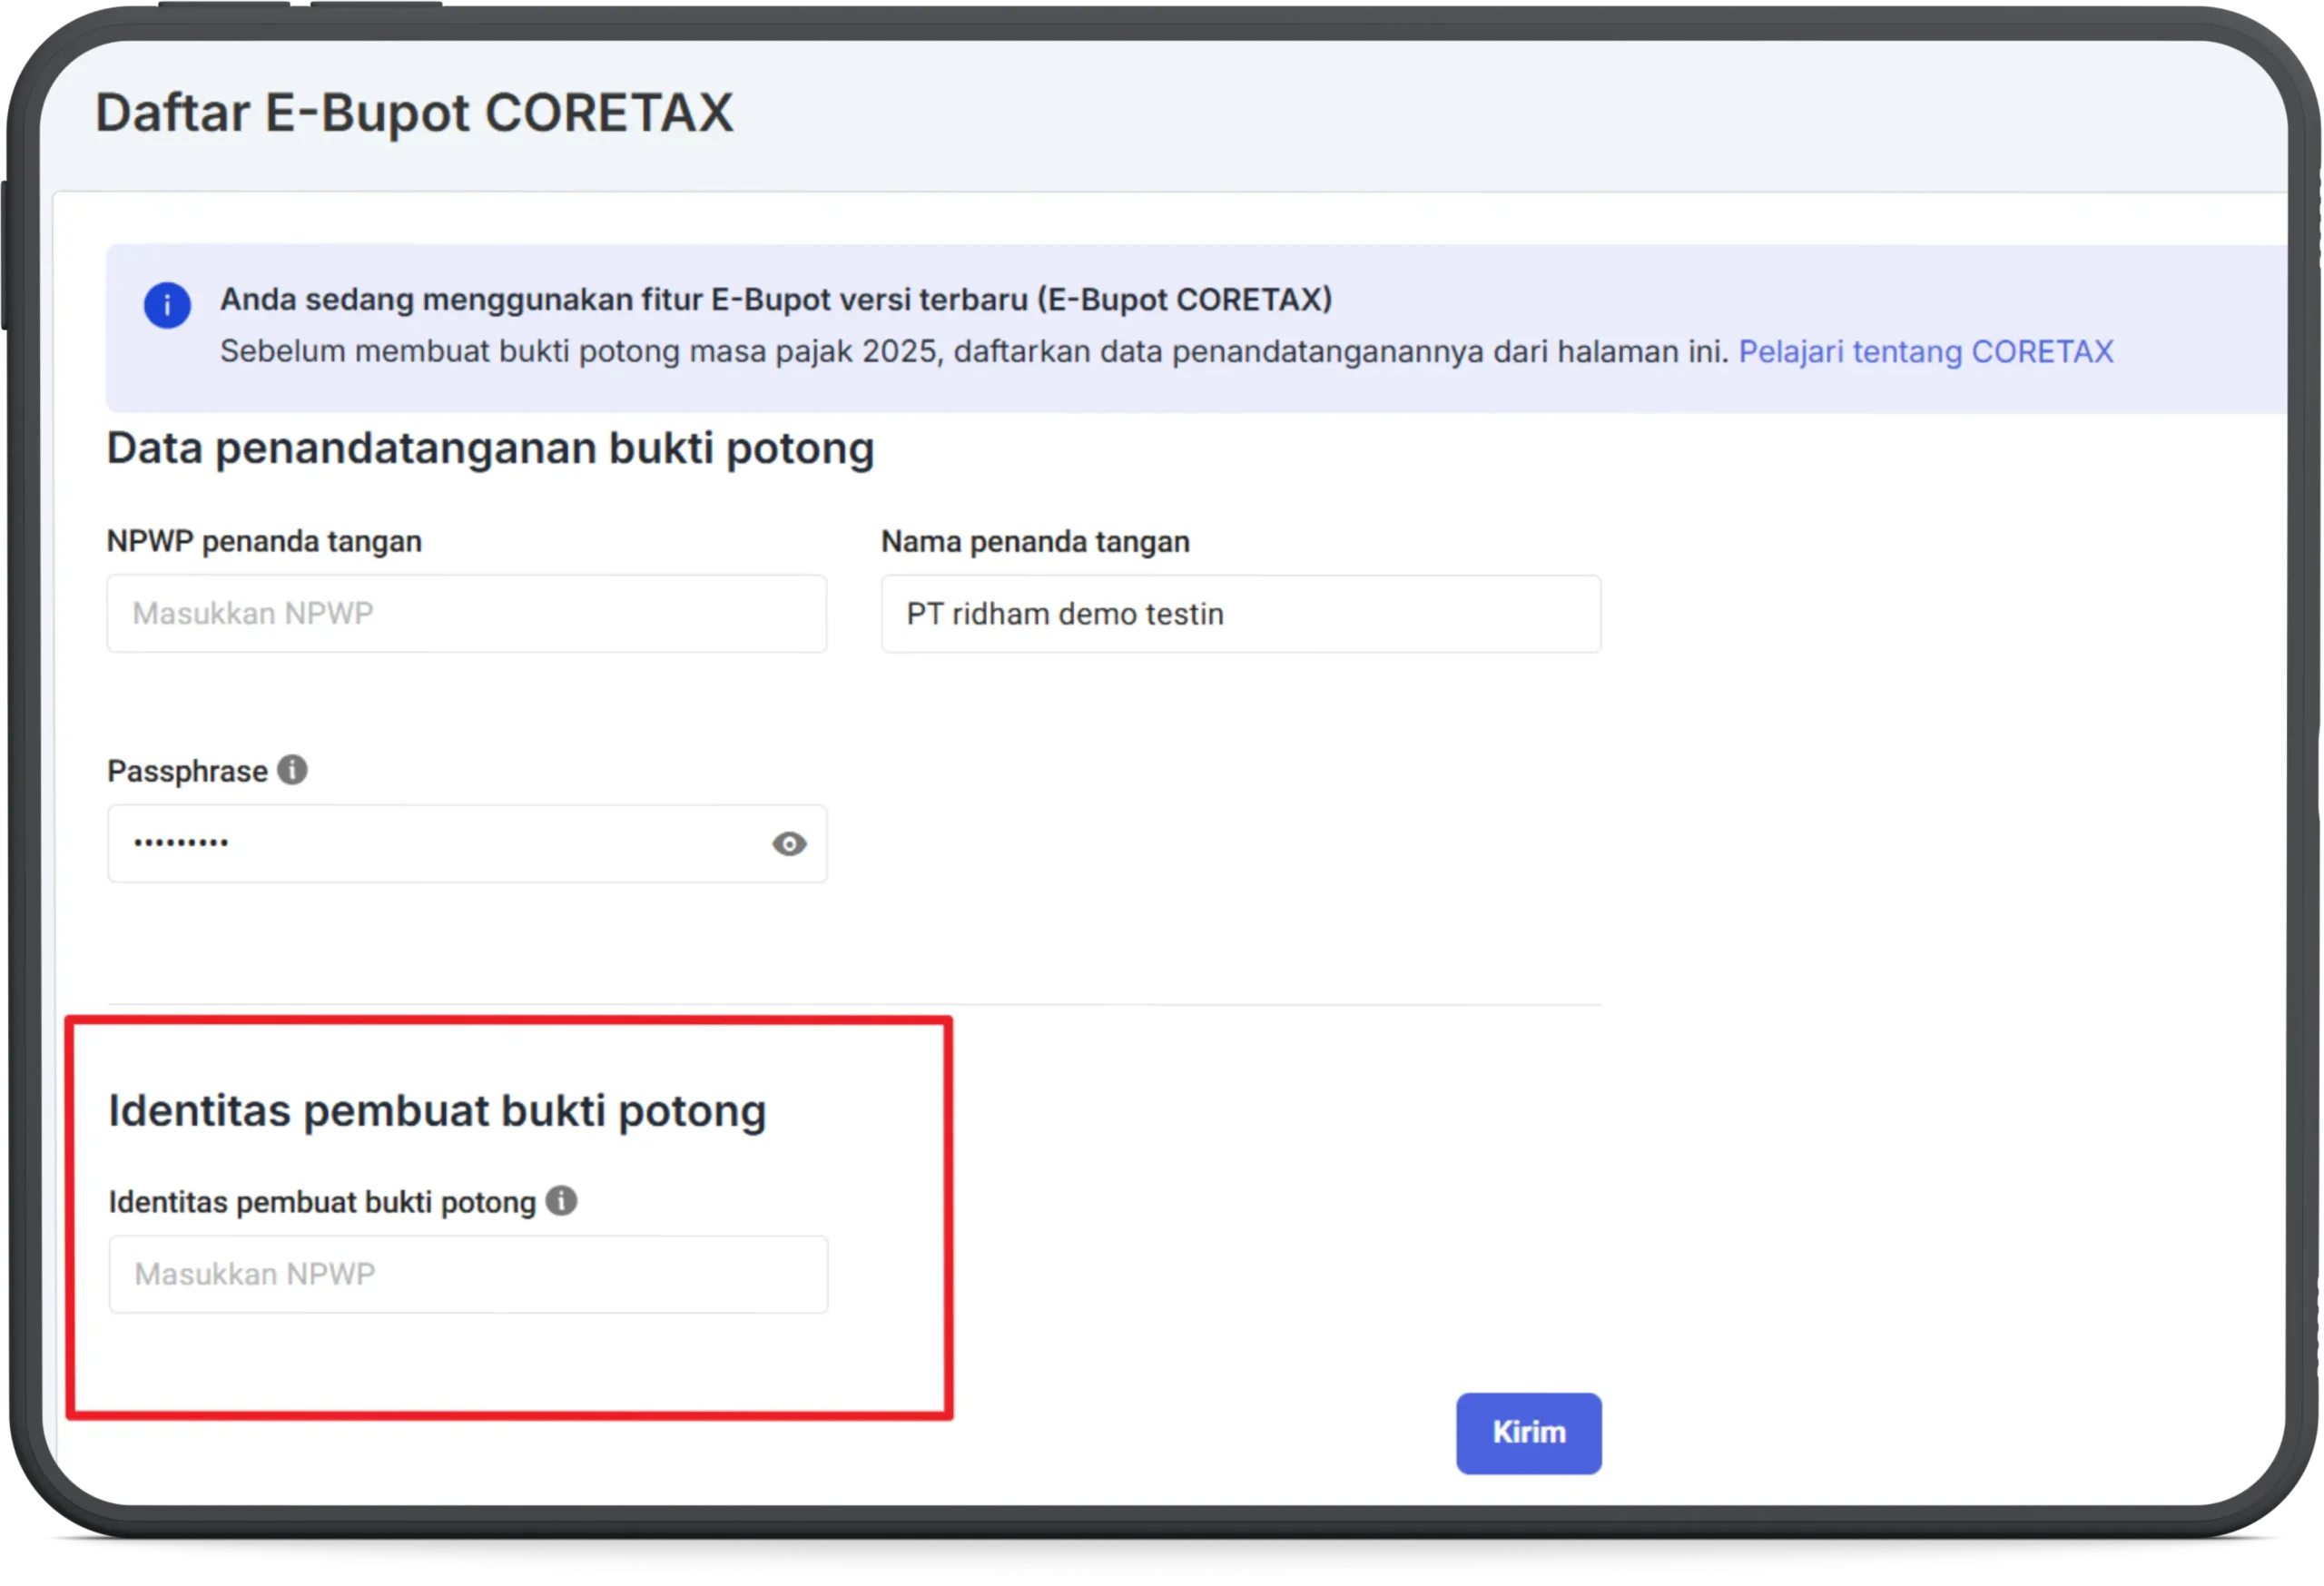2324x1586 pixels.
Task: Click the tooltip icon next to Identitas pembuat bukti potong
Action: coord(562,1200)
